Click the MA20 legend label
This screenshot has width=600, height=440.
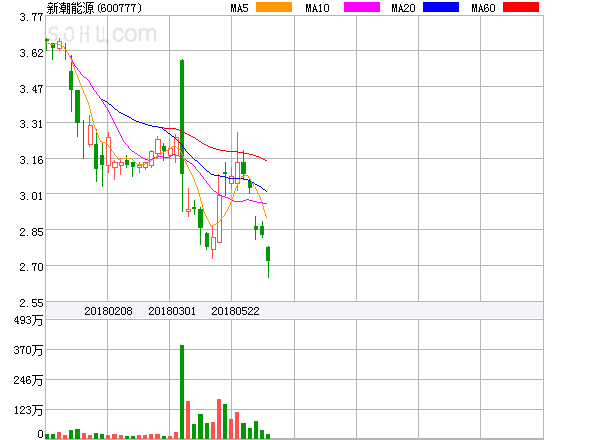click(x=403, y=8)
